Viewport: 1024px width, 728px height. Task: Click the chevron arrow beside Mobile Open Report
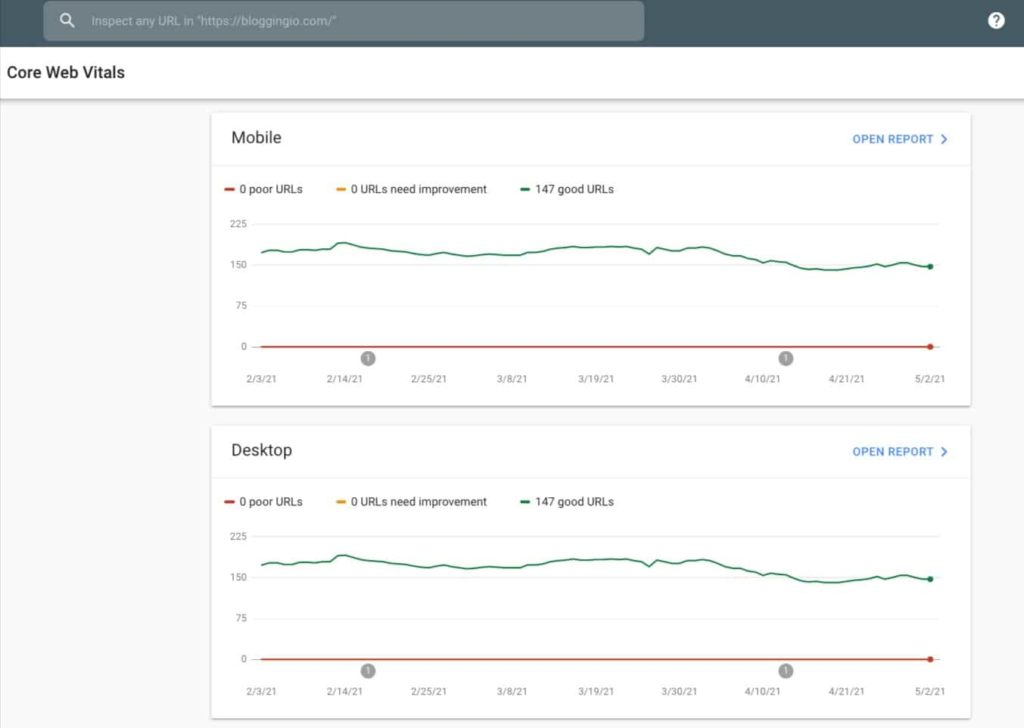[x=944, y=139]
